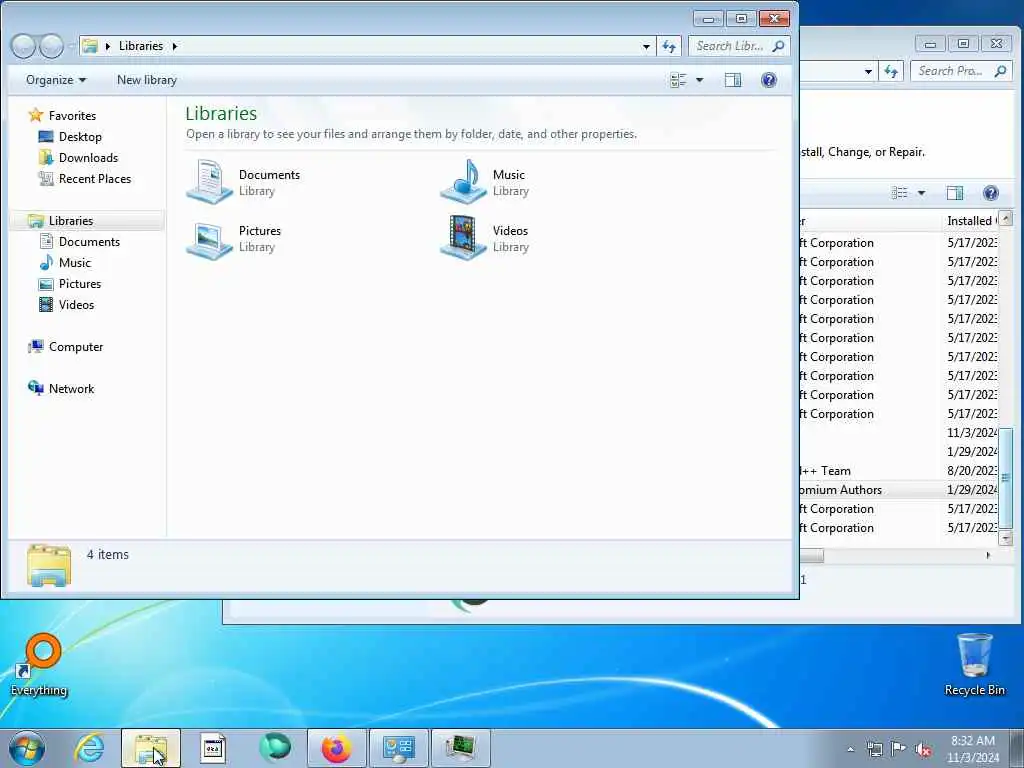1024x768 pixels.
Task: Click network icon in system tray
Action: (x=874, y=749)
